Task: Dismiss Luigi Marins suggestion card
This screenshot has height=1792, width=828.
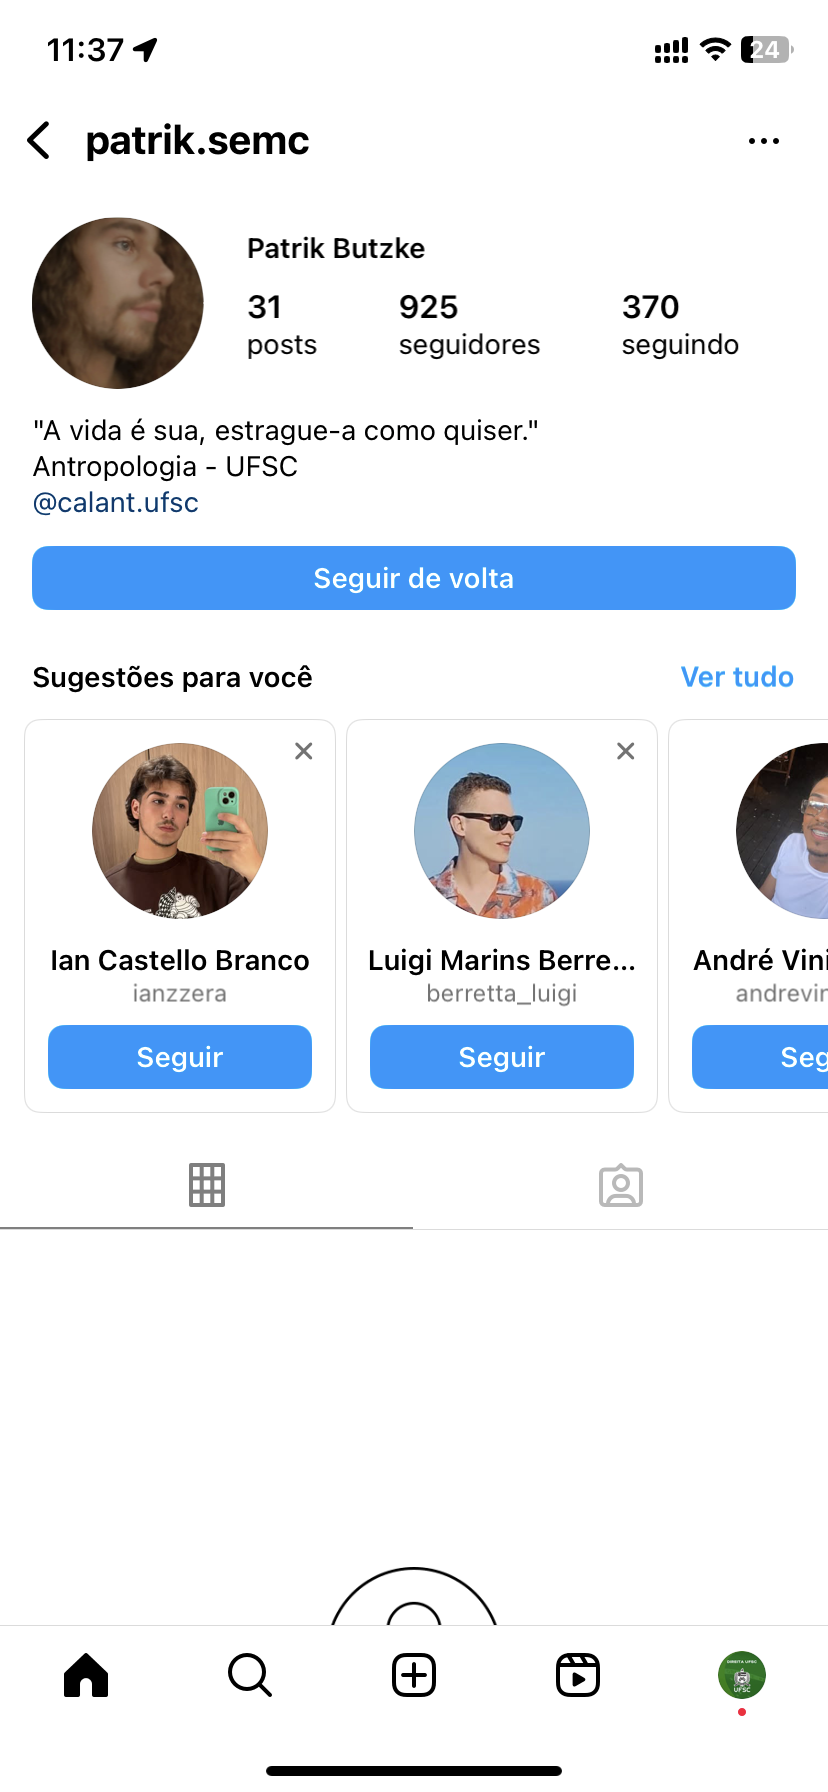Action: pyautogui.click(x=626, y=751)
